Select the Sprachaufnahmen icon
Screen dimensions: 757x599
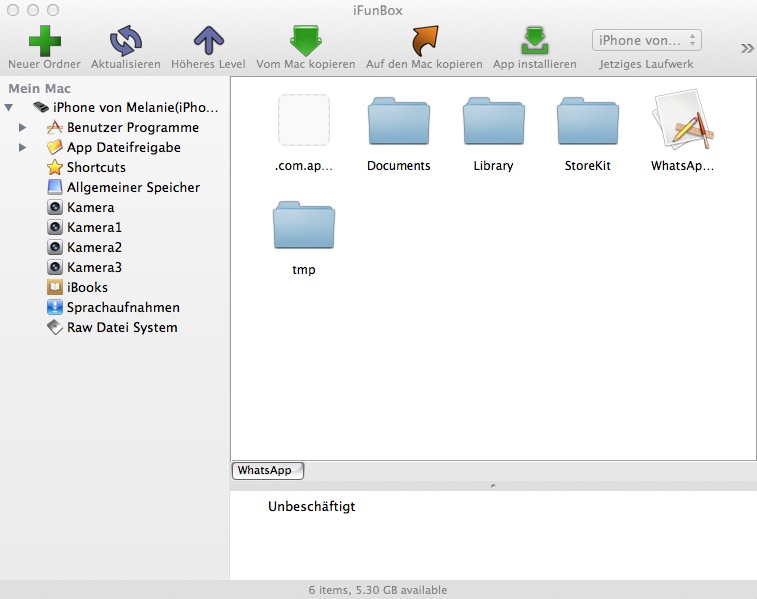55,307
